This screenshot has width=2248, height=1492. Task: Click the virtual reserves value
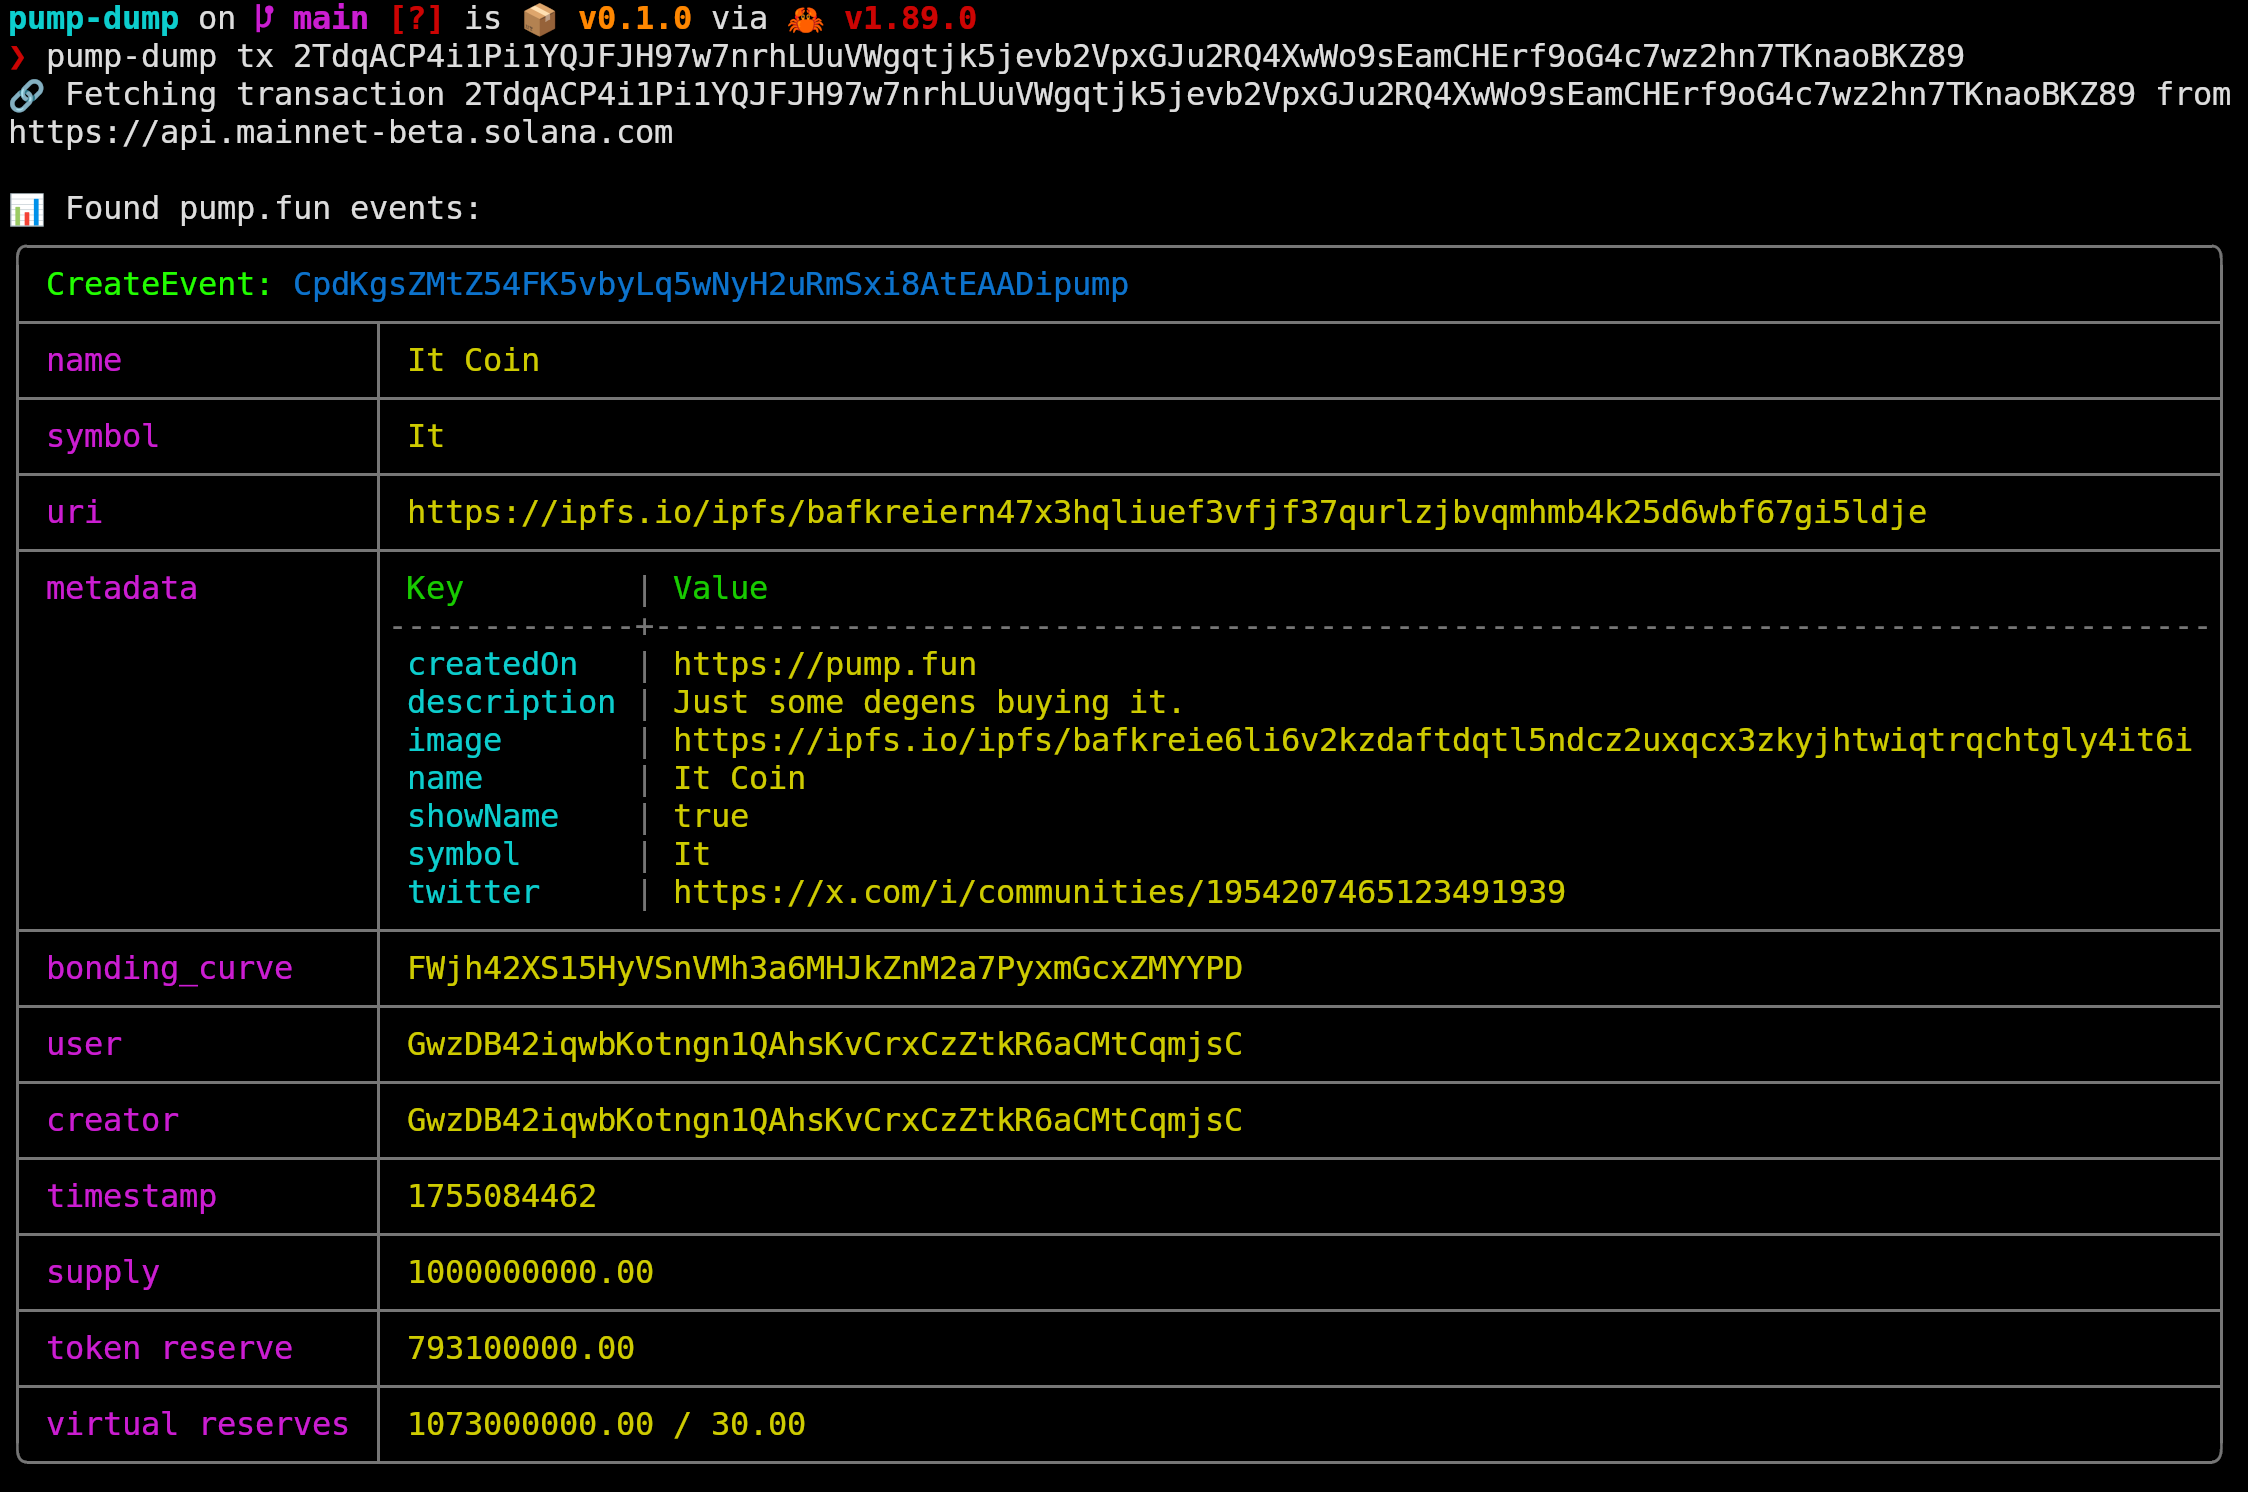pos(605,1424)
